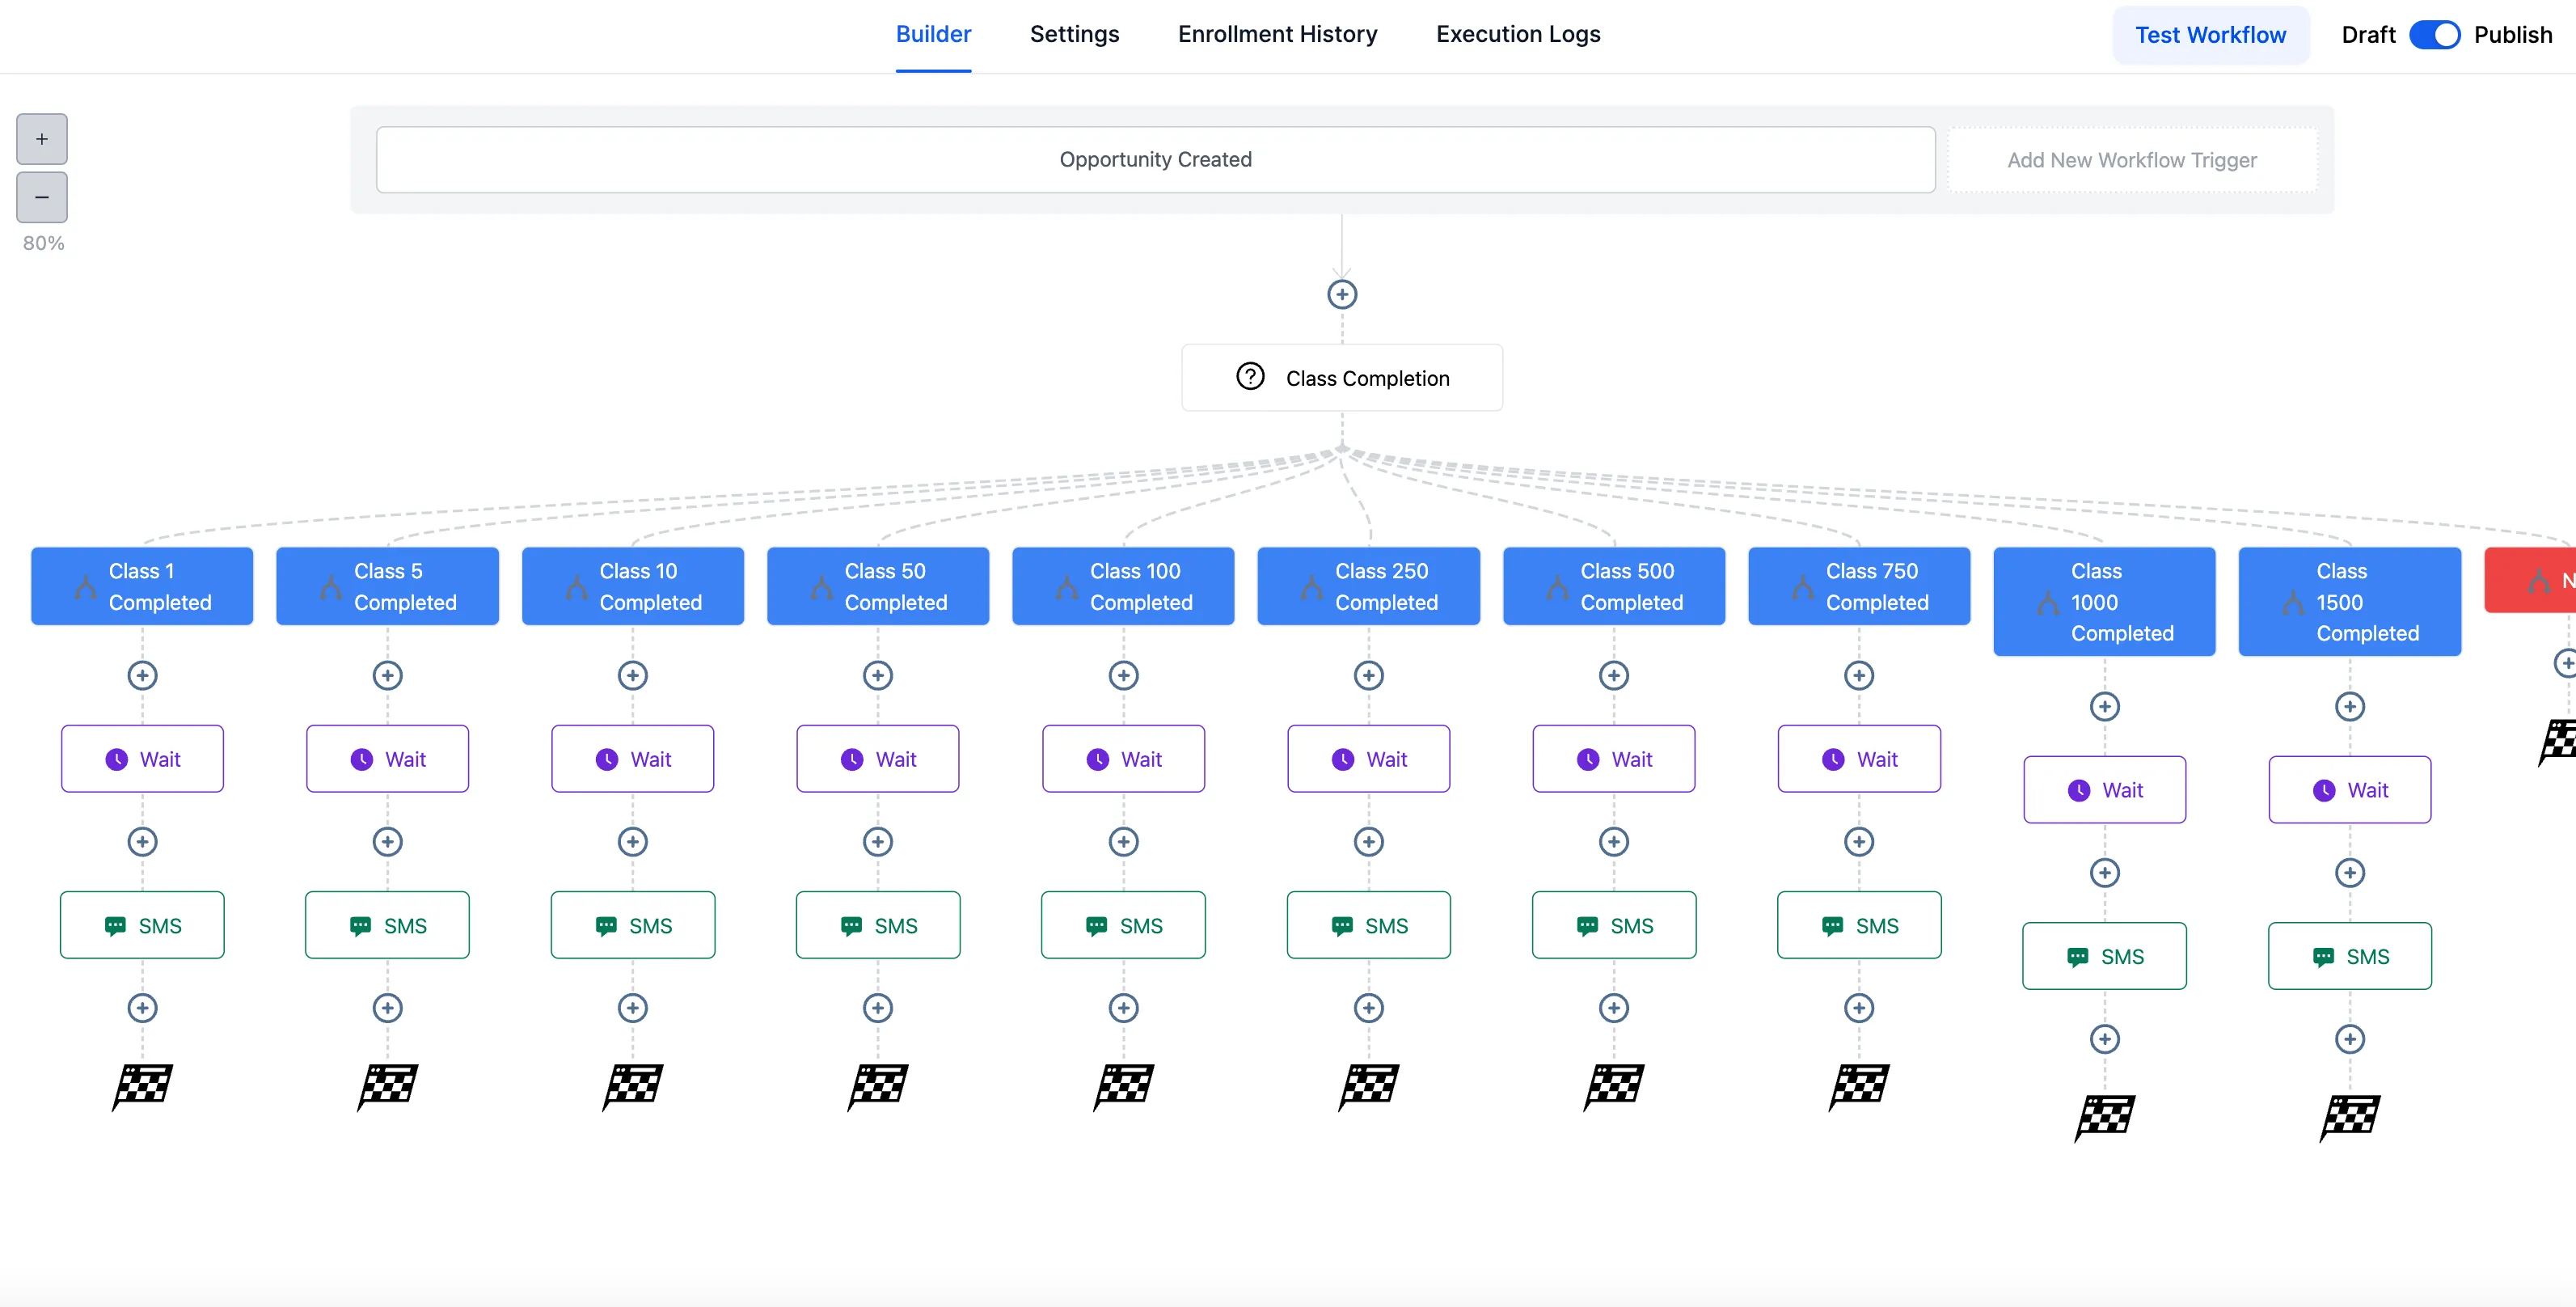This screenshot has height=1307, width=2576.
Task: Open the SMS step in Class 750 branch
Action: pyautogui.click(x=1859, y=925)
